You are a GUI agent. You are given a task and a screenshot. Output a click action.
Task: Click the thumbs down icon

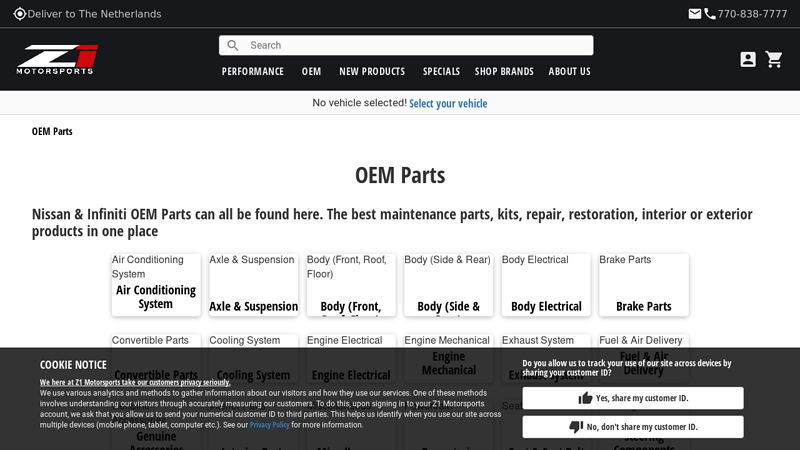tap(576, 427)
